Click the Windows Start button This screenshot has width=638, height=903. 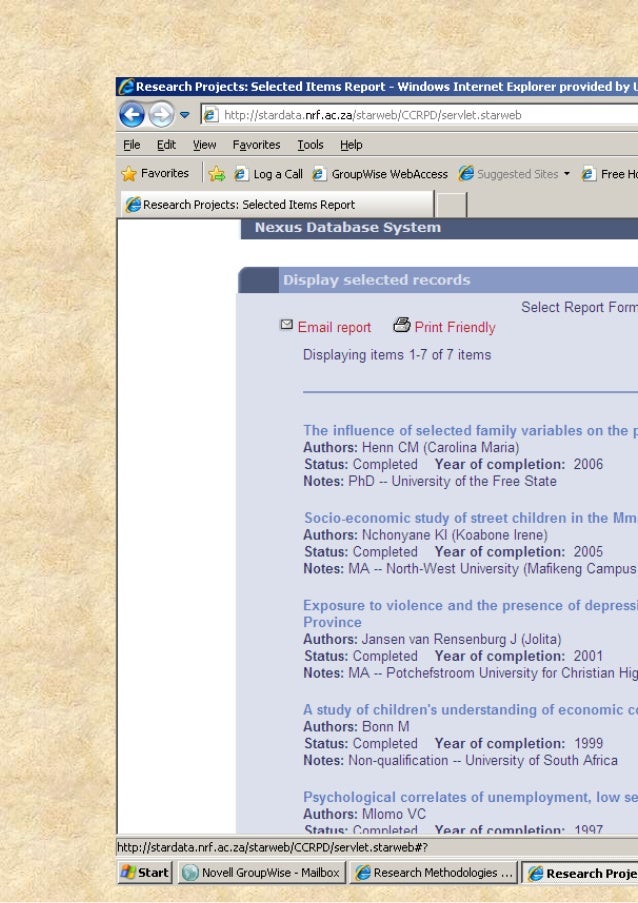[145, 872]
